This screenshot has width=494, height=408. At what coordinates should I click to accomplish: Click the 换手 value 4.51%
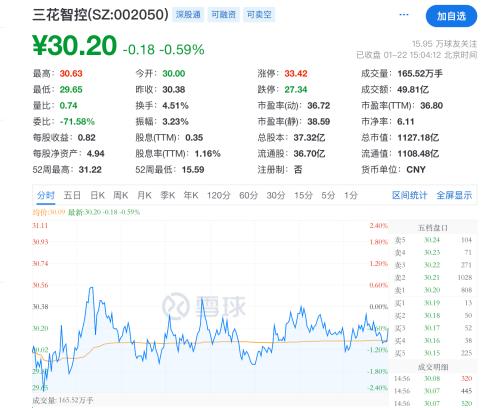coord(175,105)
